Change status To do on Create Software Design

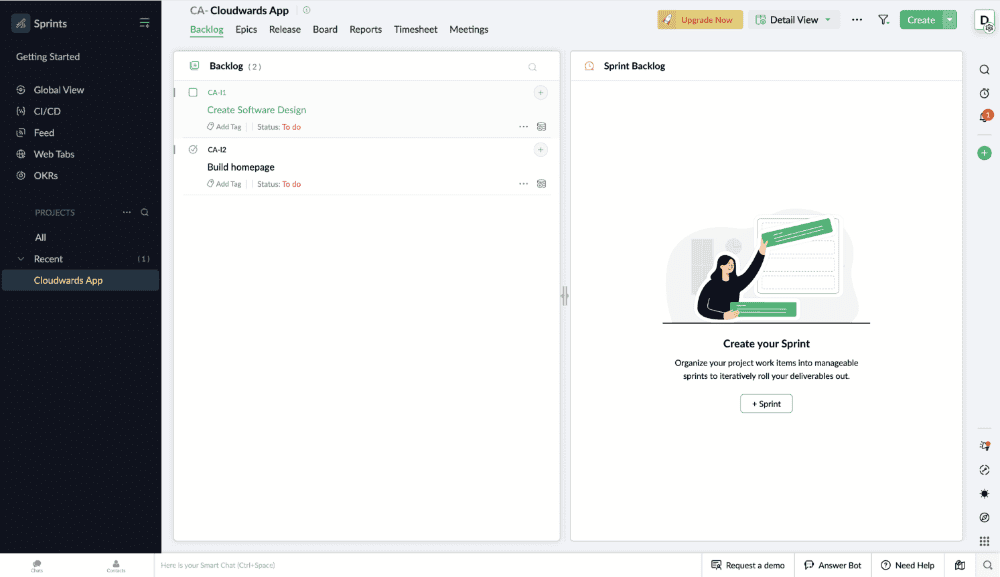coord(291,127)
